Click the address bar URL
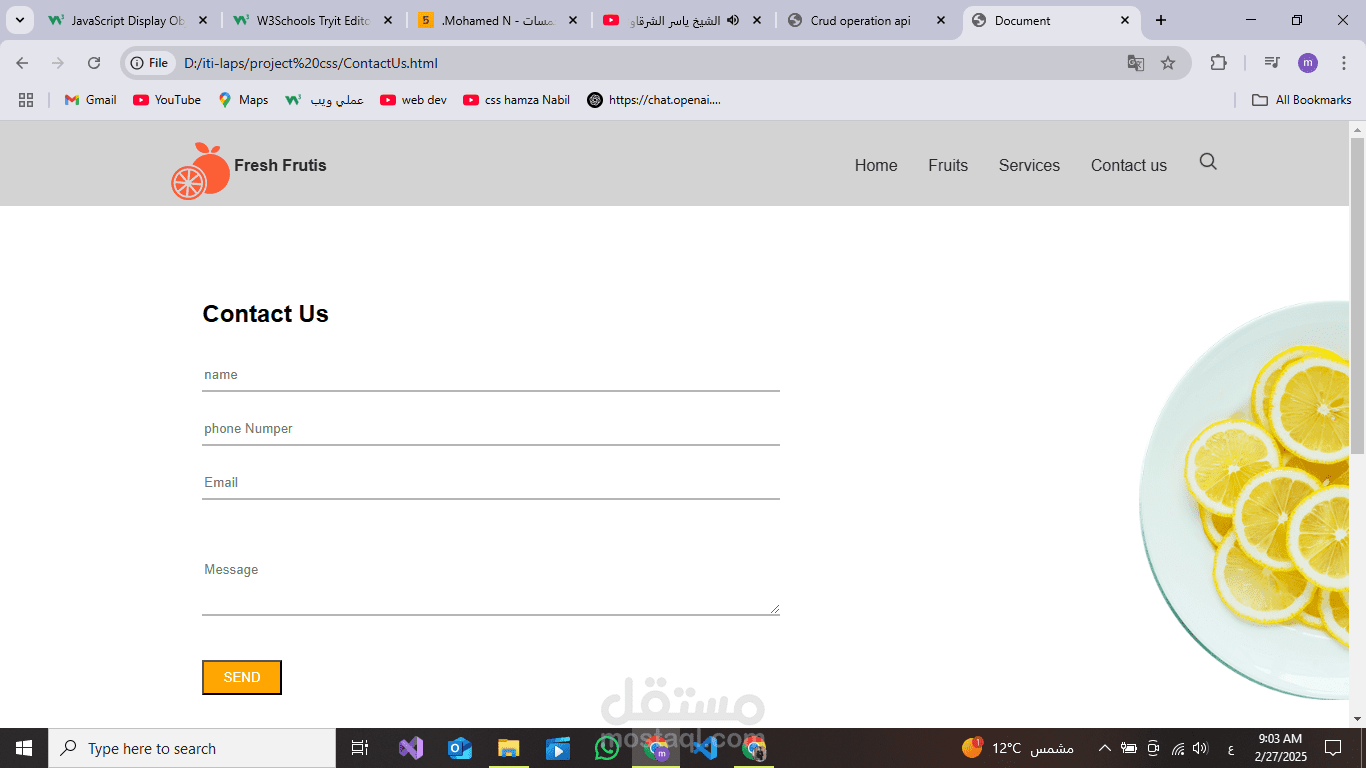Viewport: 1366px width, 768px height. 311,63
